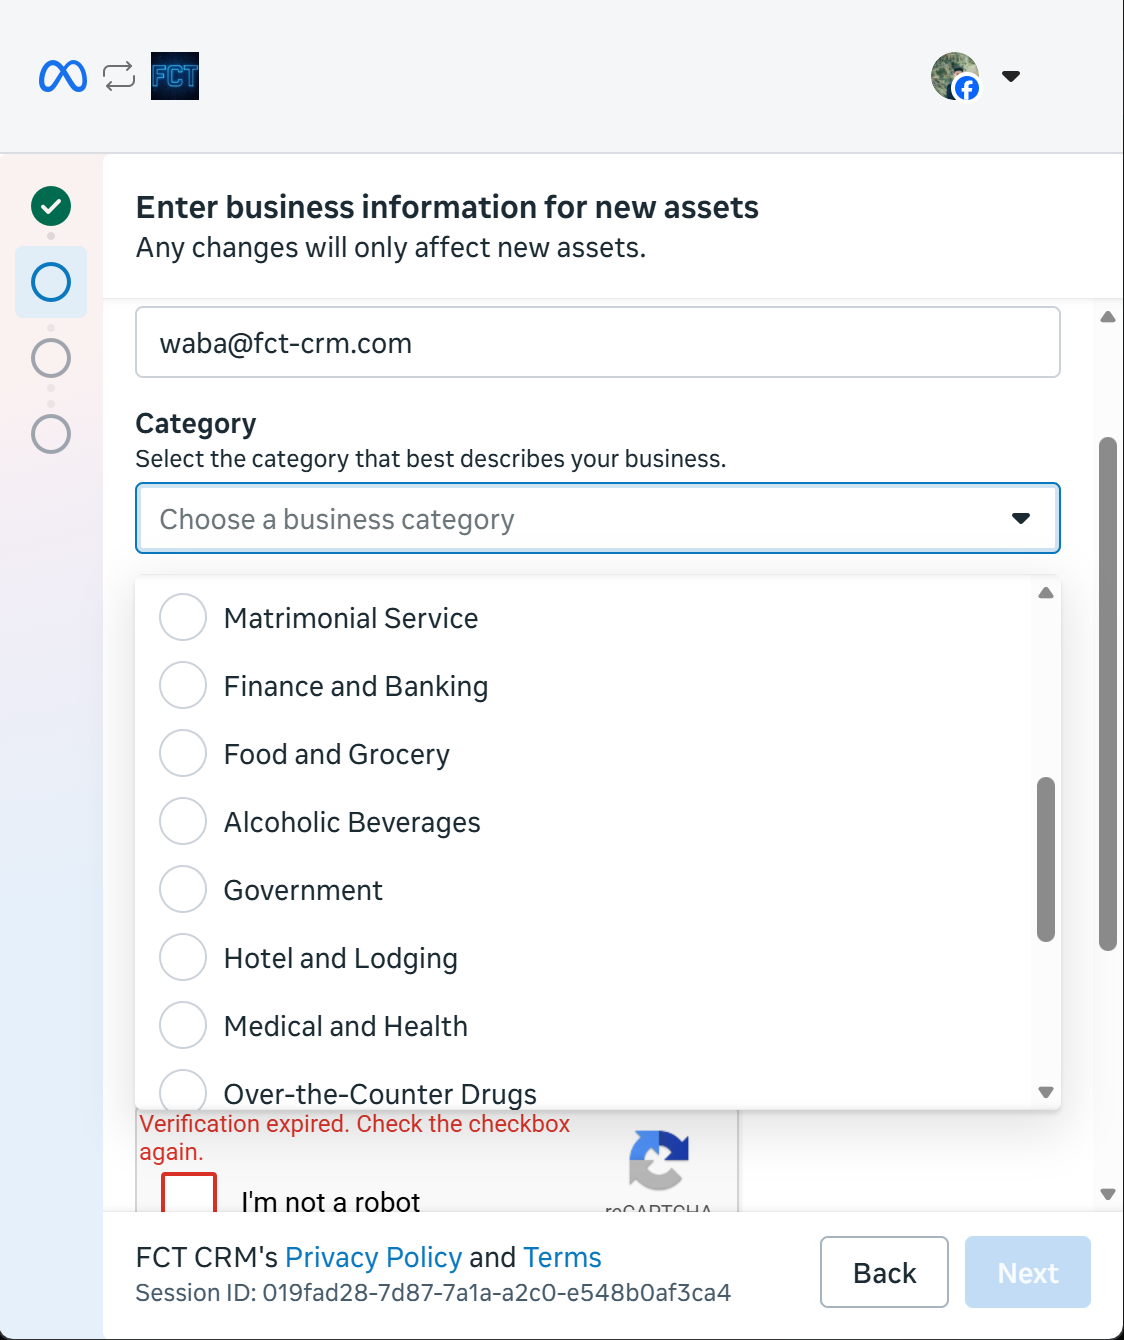This screenshot has width=1124, height=1340.
Task: Check the I'm not a robot checkbox
Action: tap(189, 1193)
